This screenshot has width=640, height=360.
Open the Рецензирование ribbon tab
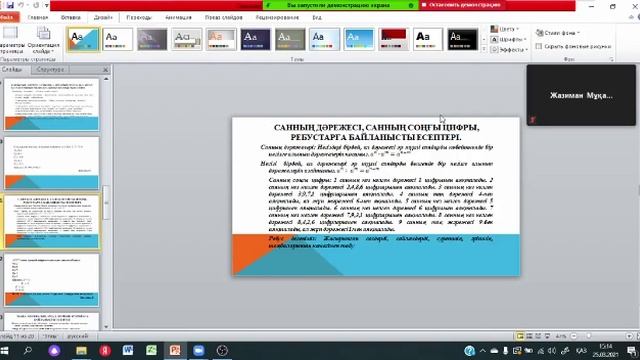(x=277, y=18)
